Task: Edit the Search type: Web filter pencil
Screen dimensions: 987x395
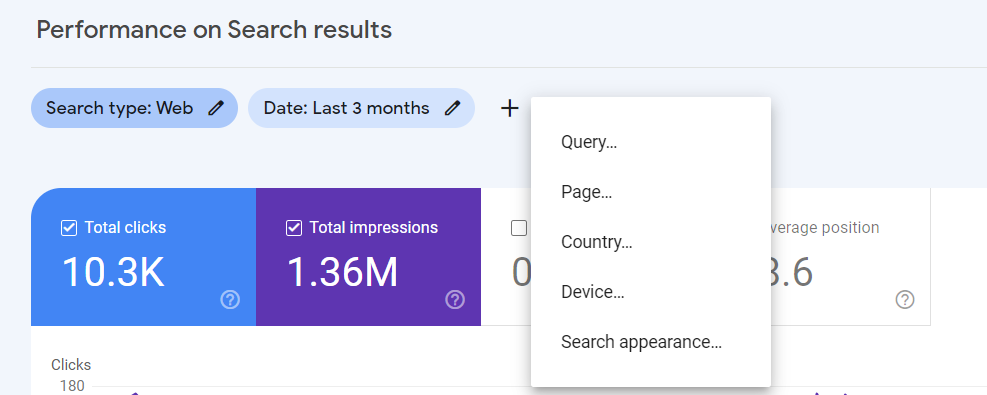Action: [x=216, y=108]
